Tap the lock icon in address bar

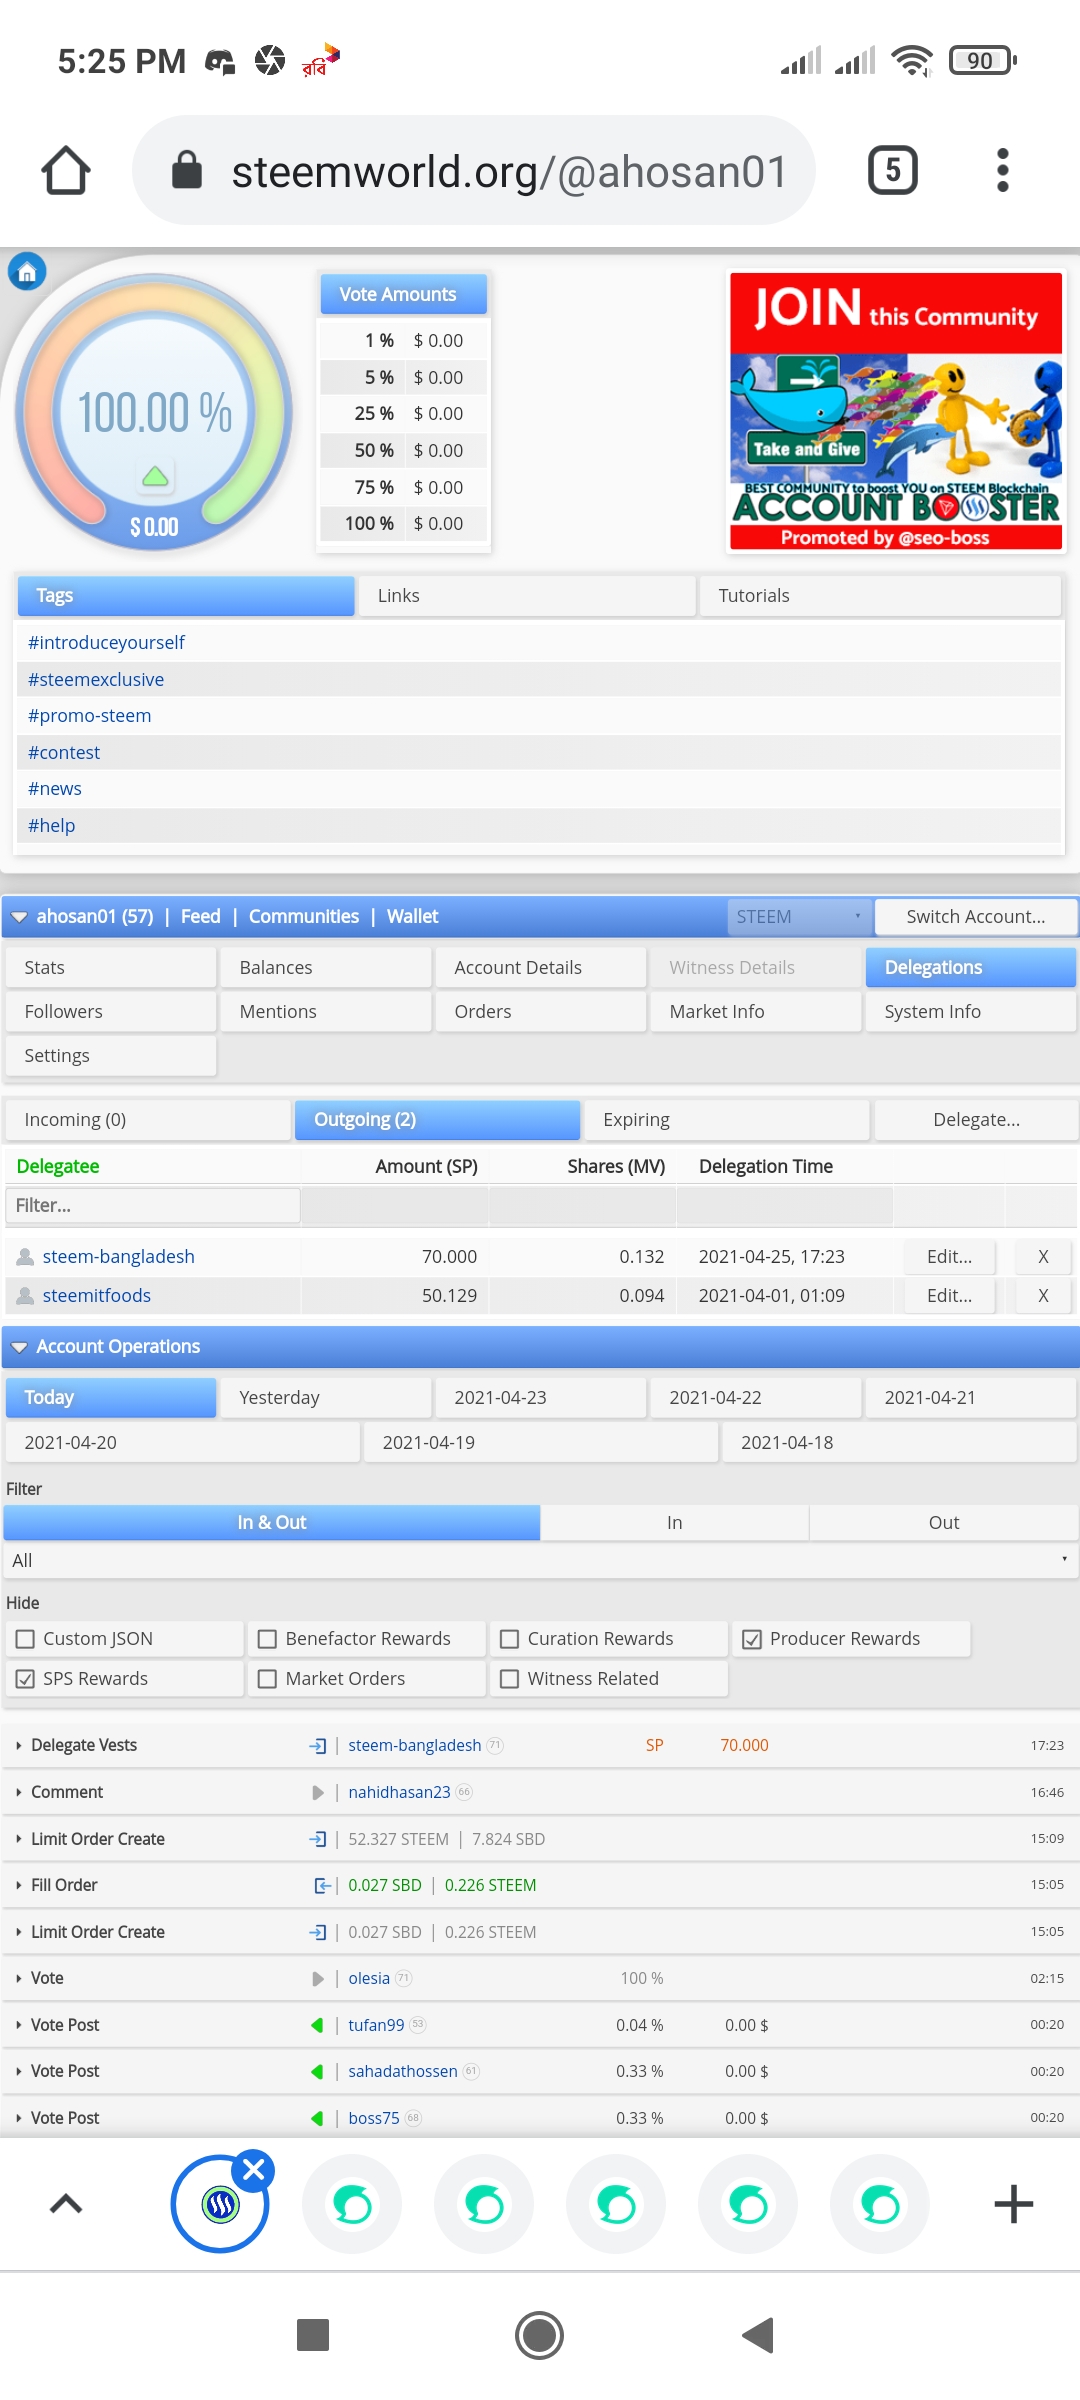tap(187, 170)
